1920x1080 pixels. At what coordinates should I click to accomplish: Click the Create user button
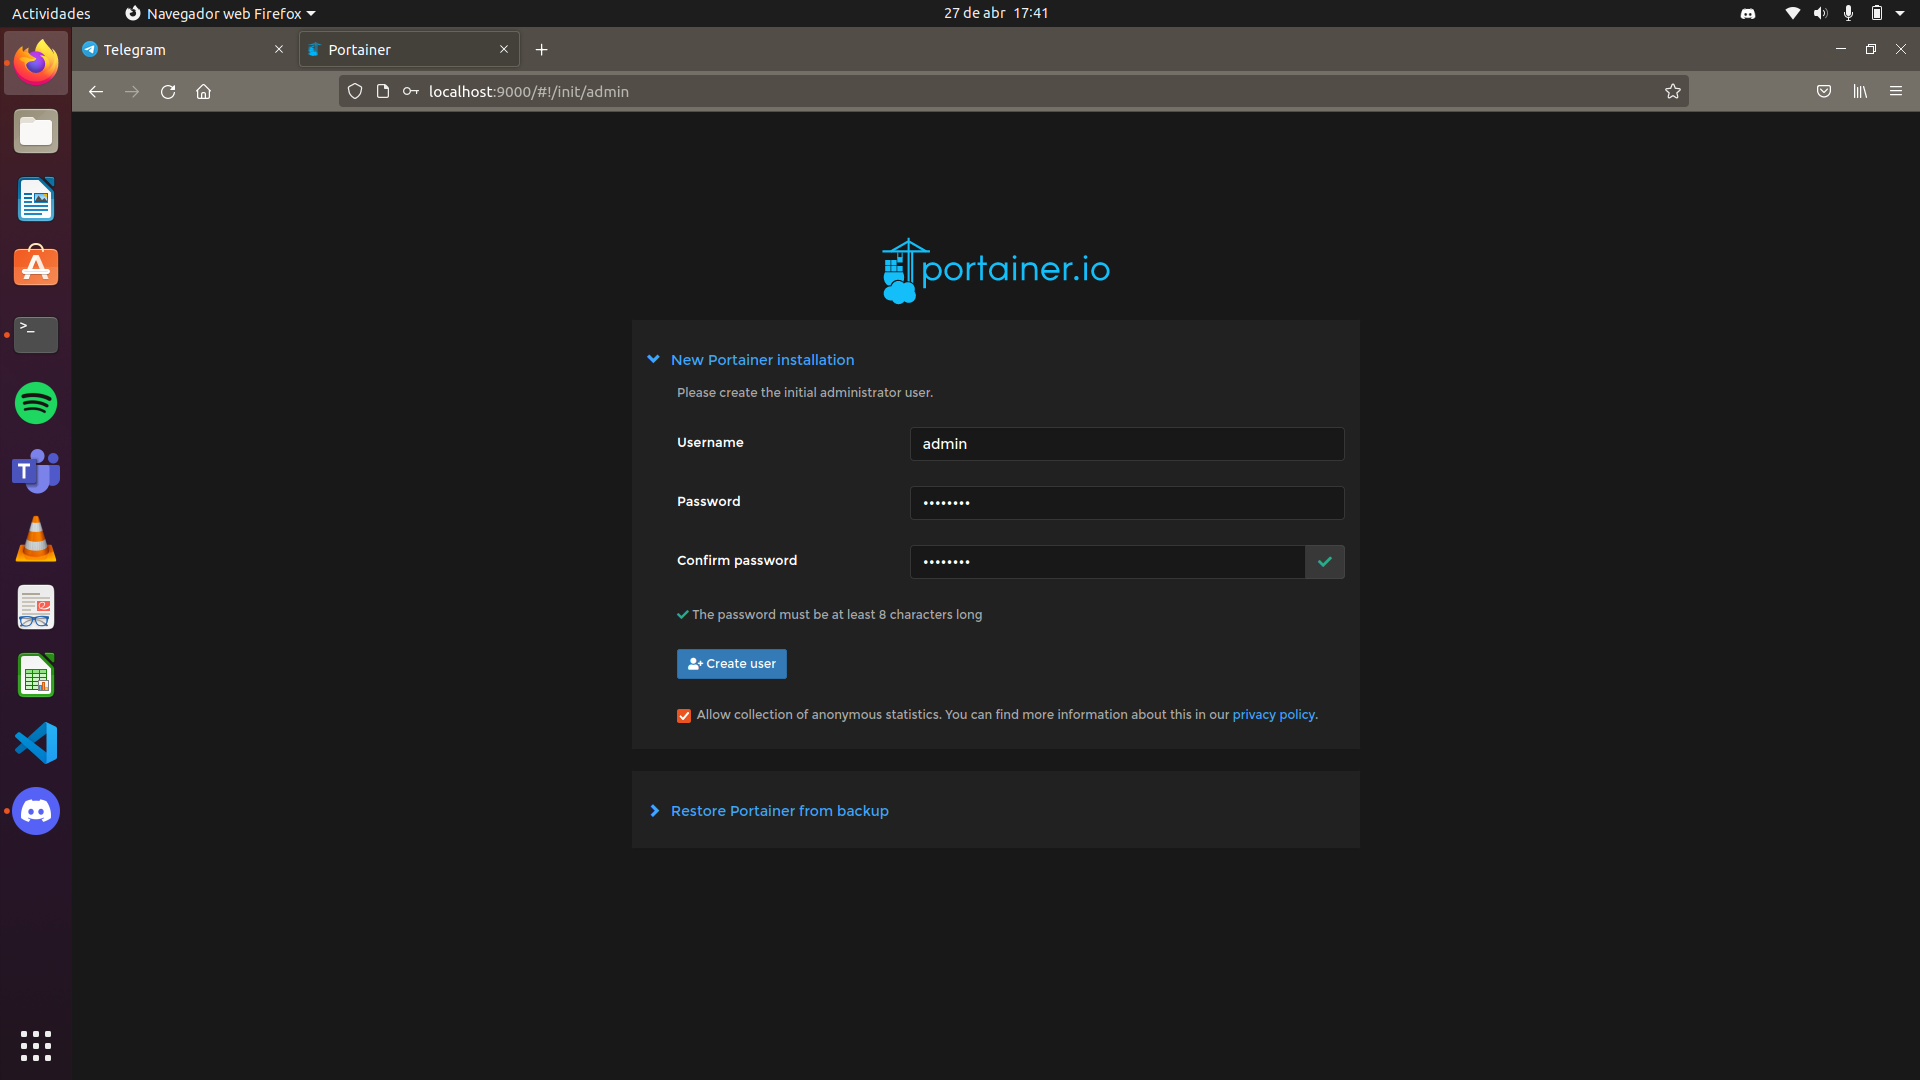coord(731,664)
